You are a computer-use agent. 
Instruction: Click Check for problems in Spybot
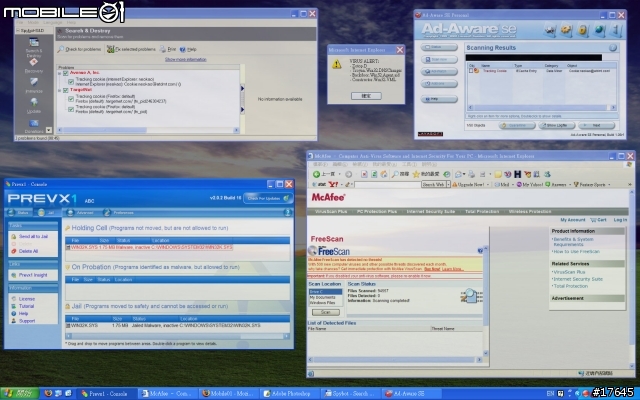click(79, 49)
